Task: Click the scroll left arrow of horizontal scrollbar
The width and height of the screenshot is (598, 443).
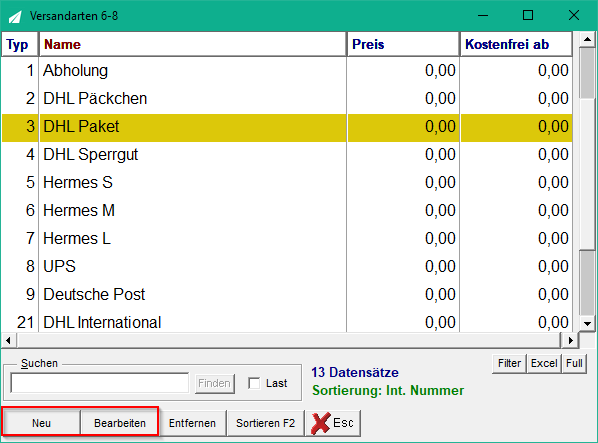Action: [x=9, y=340]
